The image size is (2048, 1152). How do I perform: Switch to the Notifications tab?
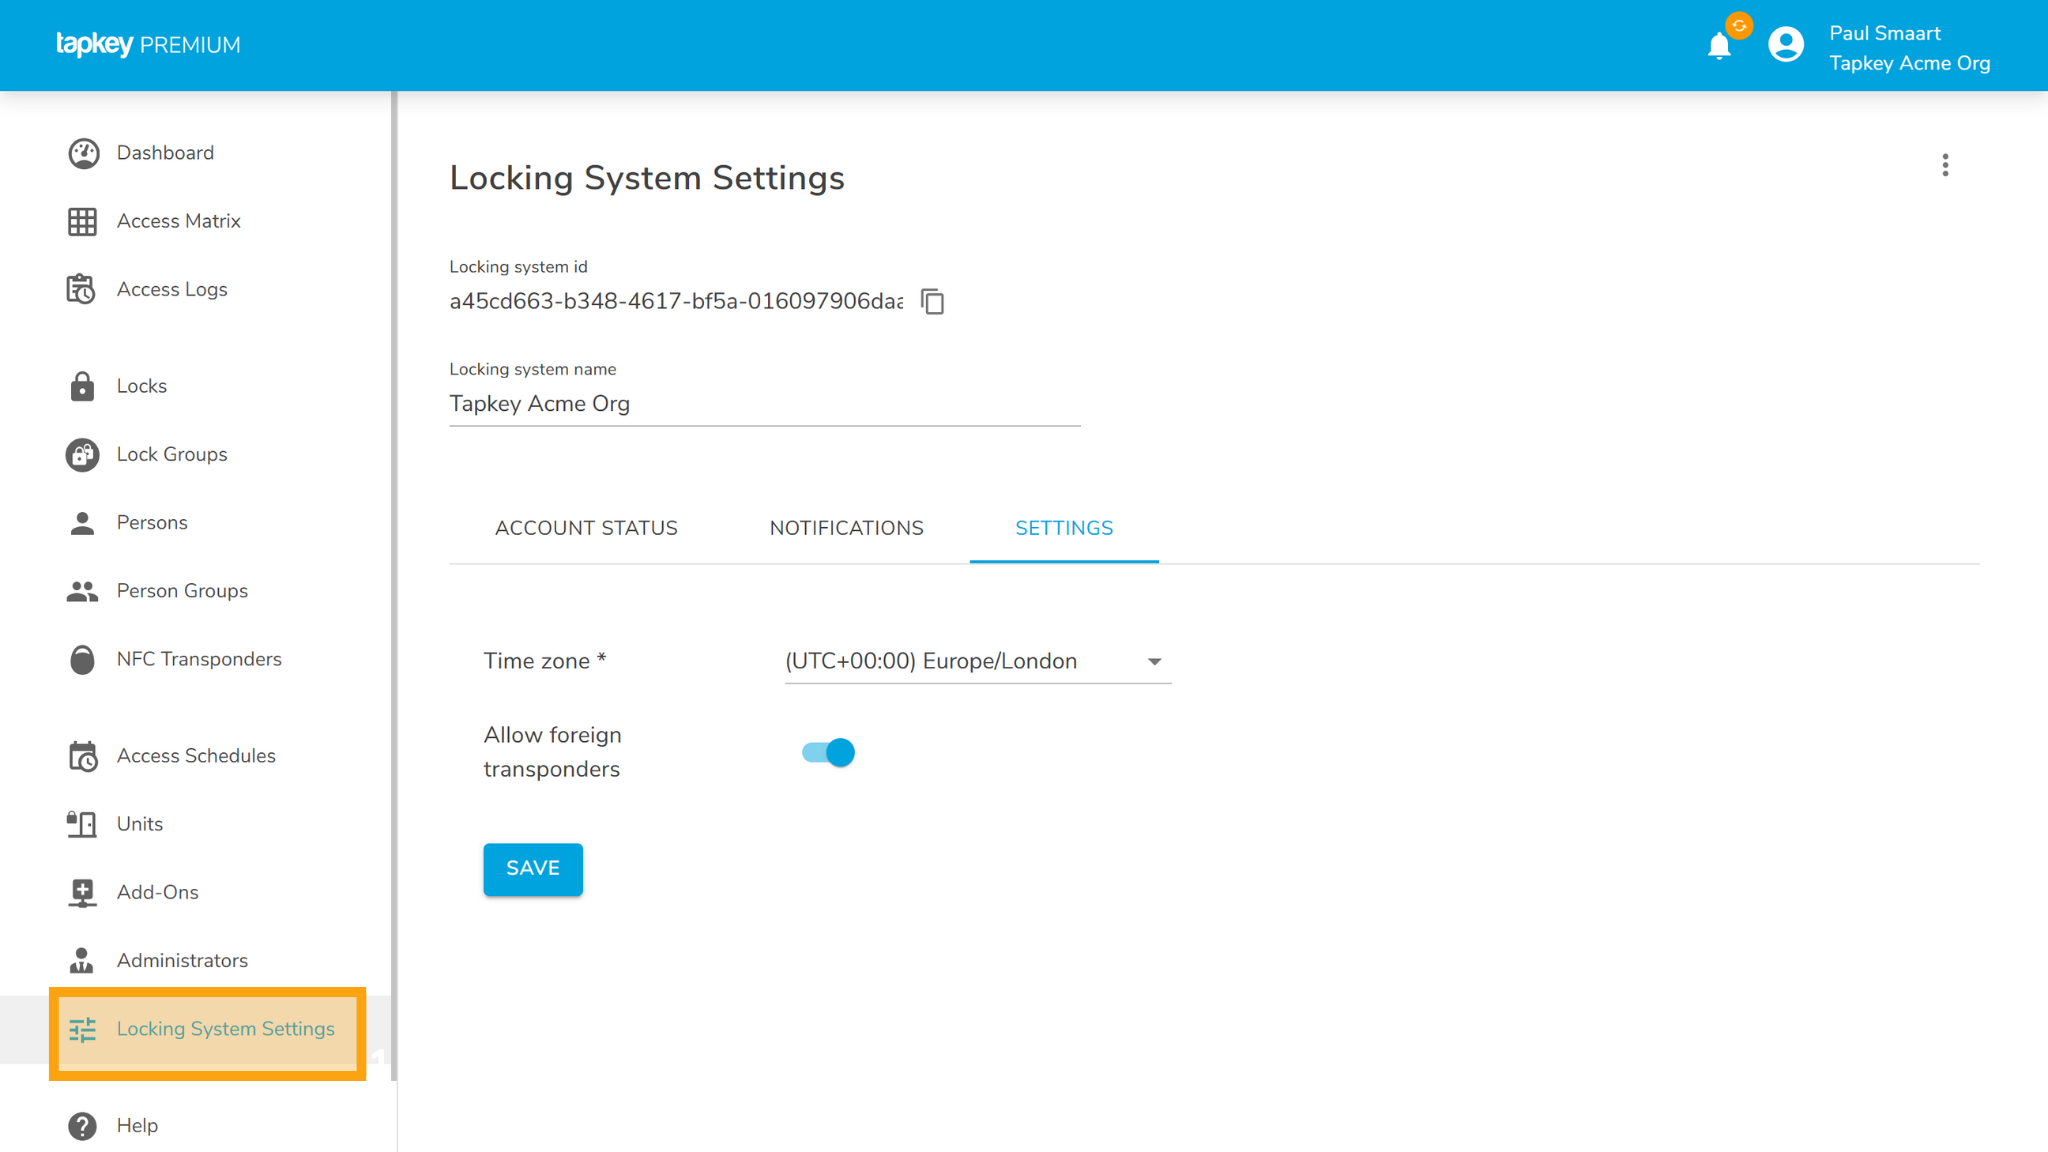[x=846, y=528]
